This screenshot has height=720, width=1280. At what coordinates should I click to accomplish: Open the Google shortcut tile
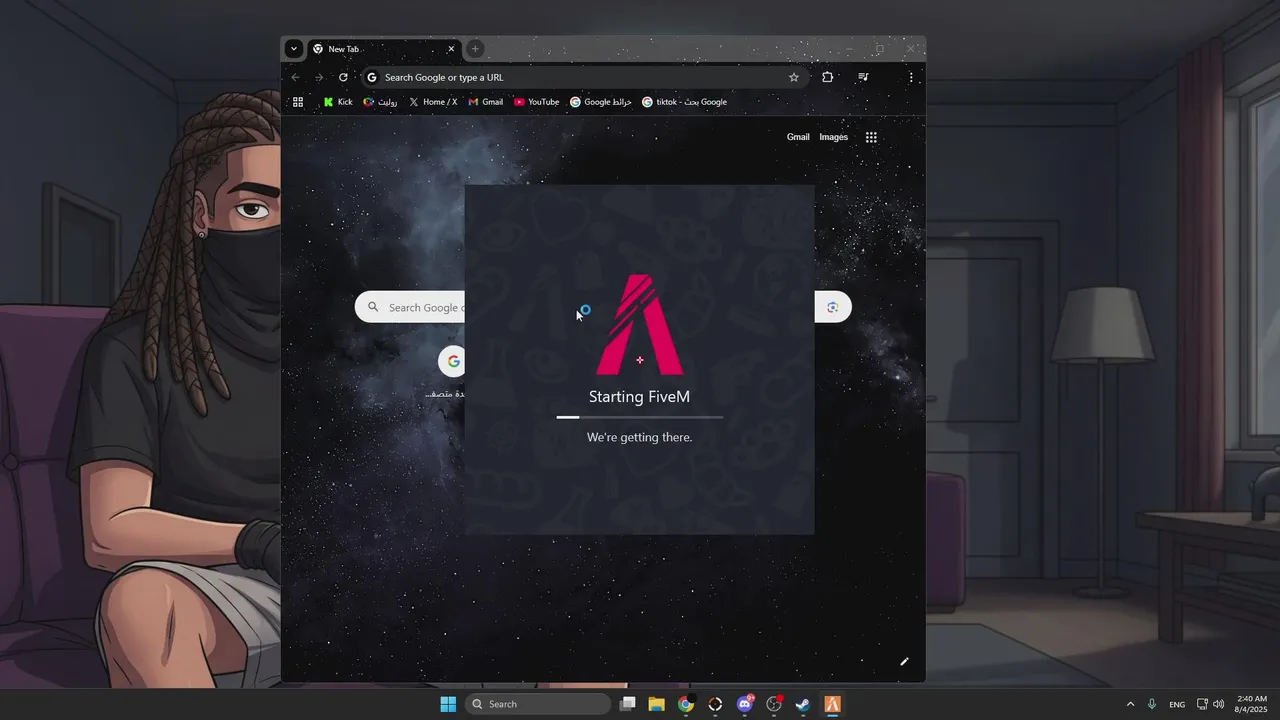(453, 361)
